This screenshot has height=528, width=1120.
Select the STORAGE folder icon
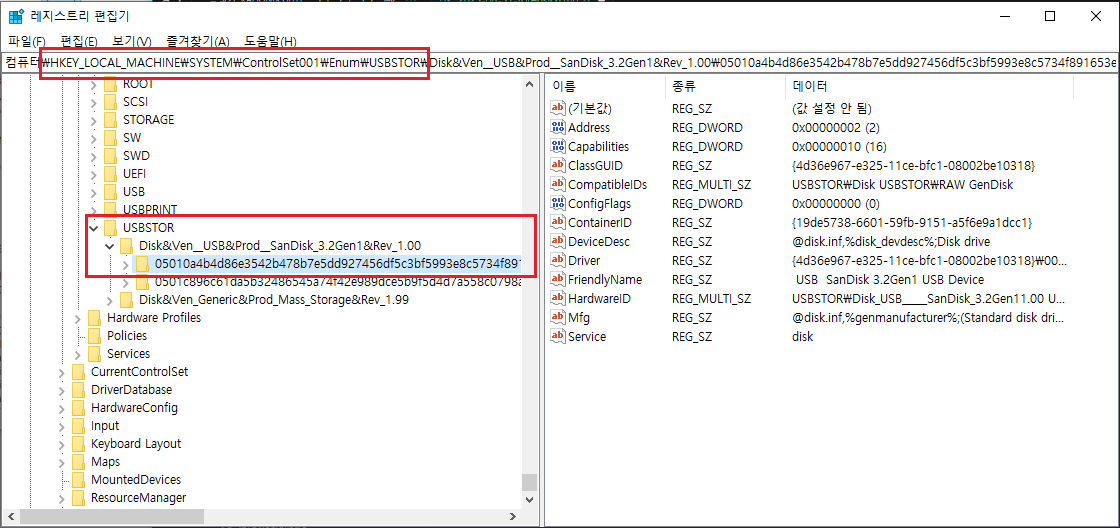[110, 119]
